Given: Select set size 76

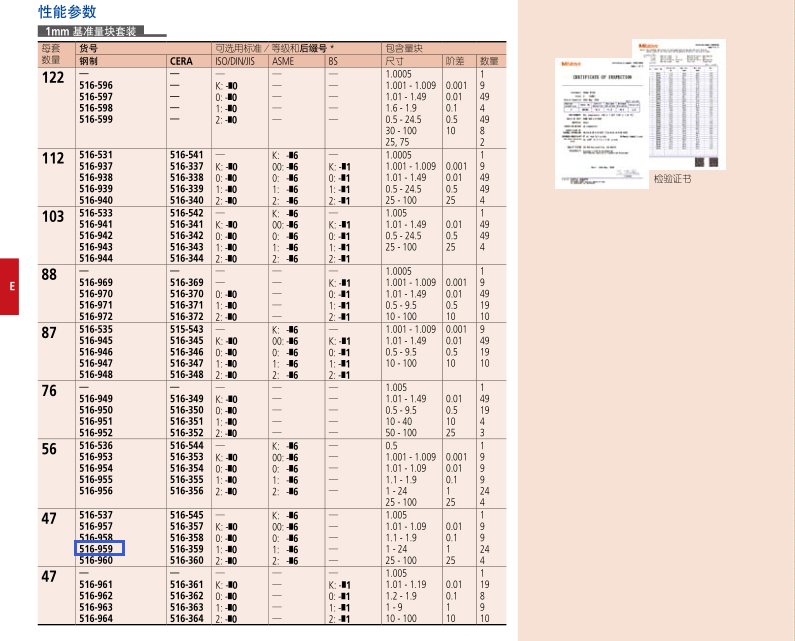Looking at the screenshot, I should (x=49, y=391).
